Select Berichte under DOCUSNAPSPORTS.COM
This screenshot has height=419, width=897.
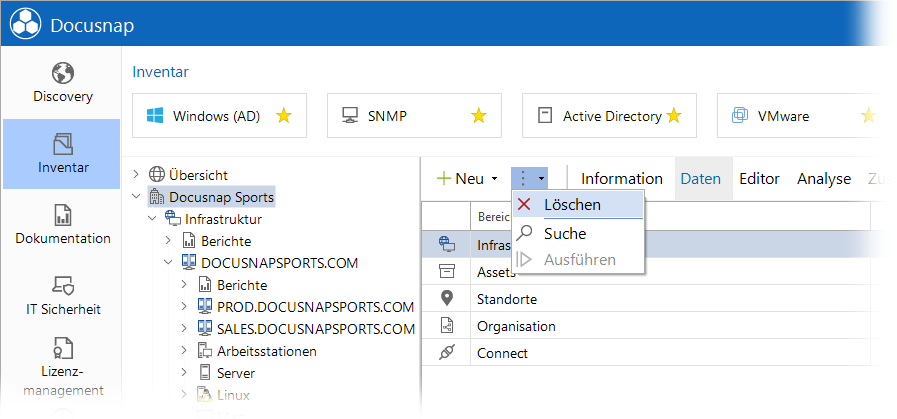(x=242, y=285)
